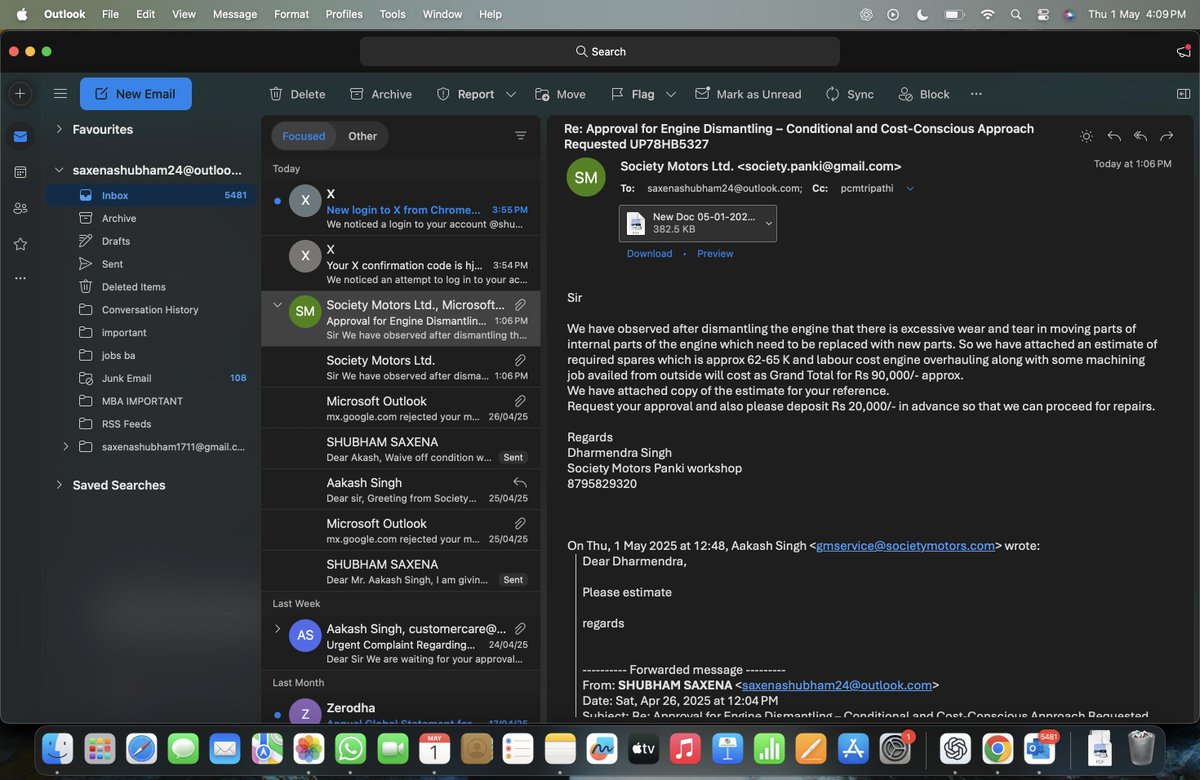
Task: Open the People contacts icon in rail
Action: click(x=20, y=208)
